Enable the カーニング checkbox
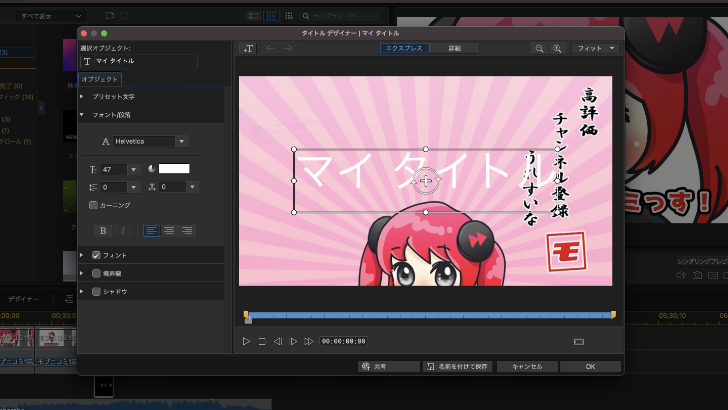 (x=93, y=205)
